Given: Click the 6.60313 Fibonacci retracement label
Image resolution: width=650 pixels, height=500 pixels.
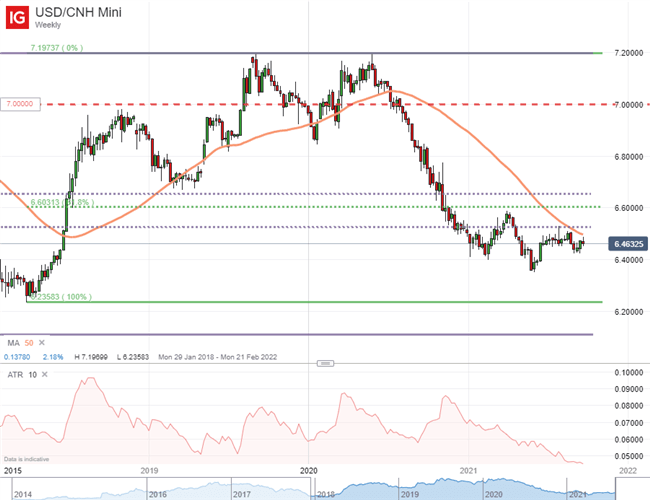Looking at the screenshot, I should (x=63, y=202).
